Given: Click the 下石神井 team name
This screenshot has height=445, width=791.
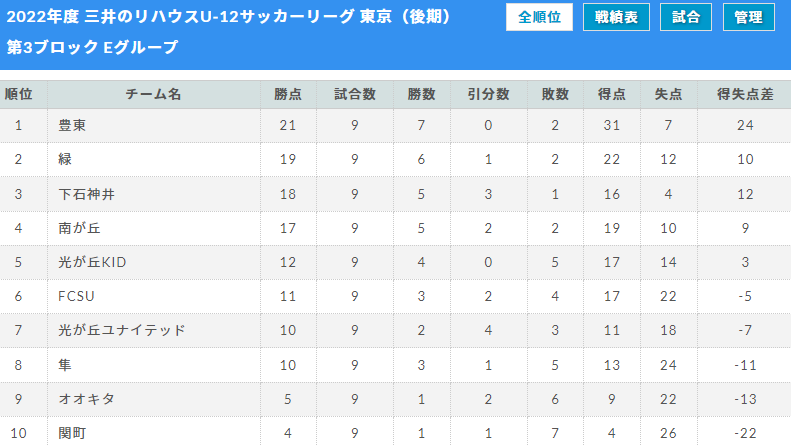Looking at the screenshot, I should click(x=86, y=194).
